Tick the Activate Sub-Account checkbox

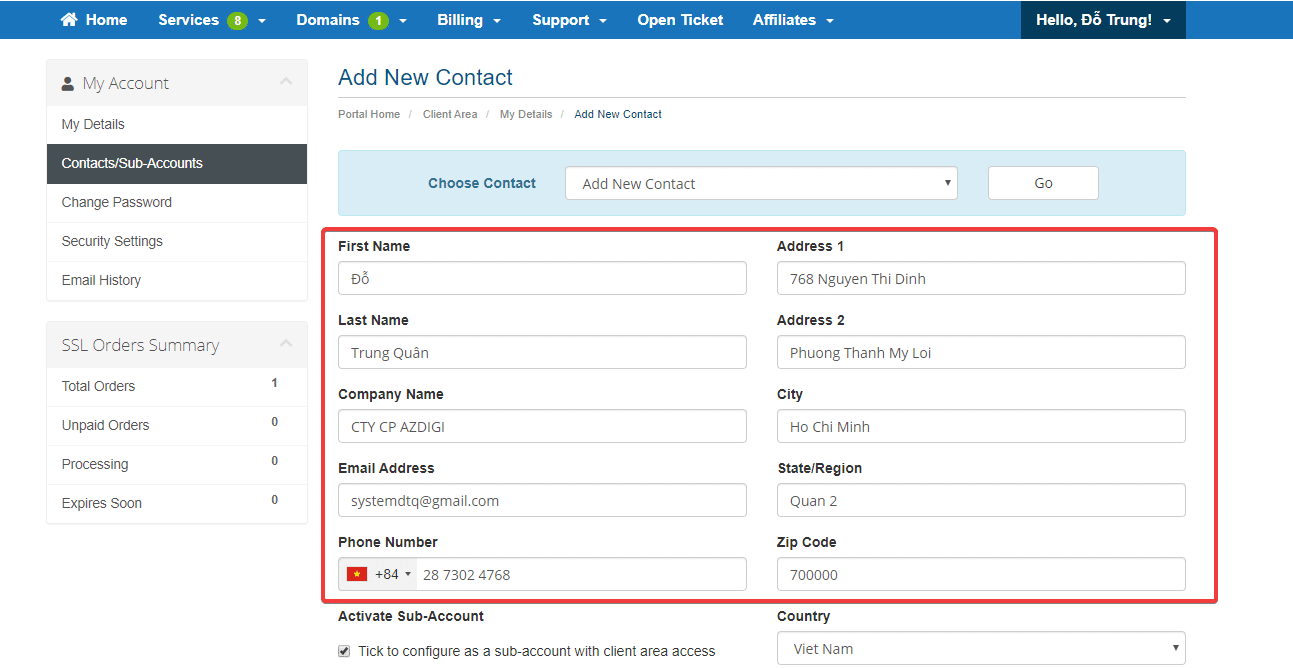coord(345,651)
